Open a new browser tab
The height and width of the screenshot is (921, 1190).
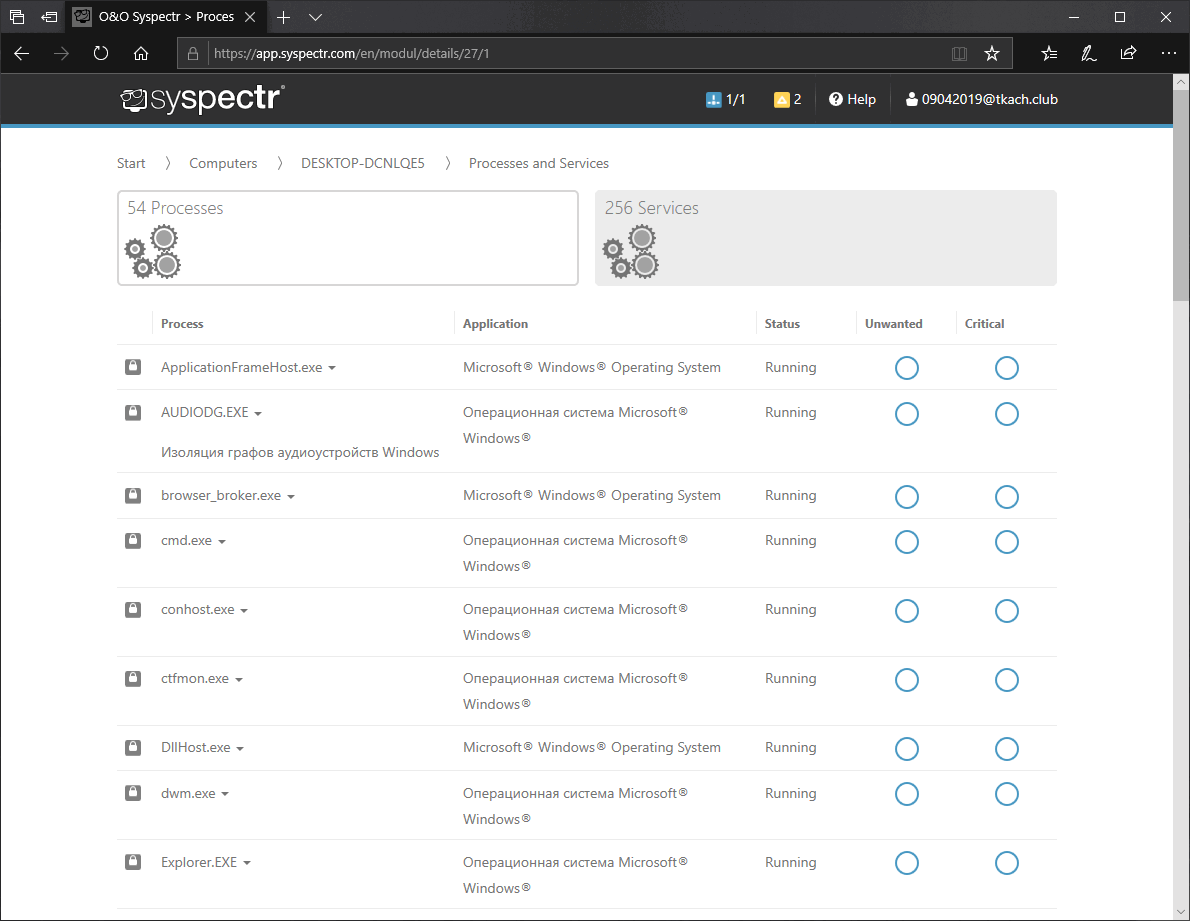point(283,17)
